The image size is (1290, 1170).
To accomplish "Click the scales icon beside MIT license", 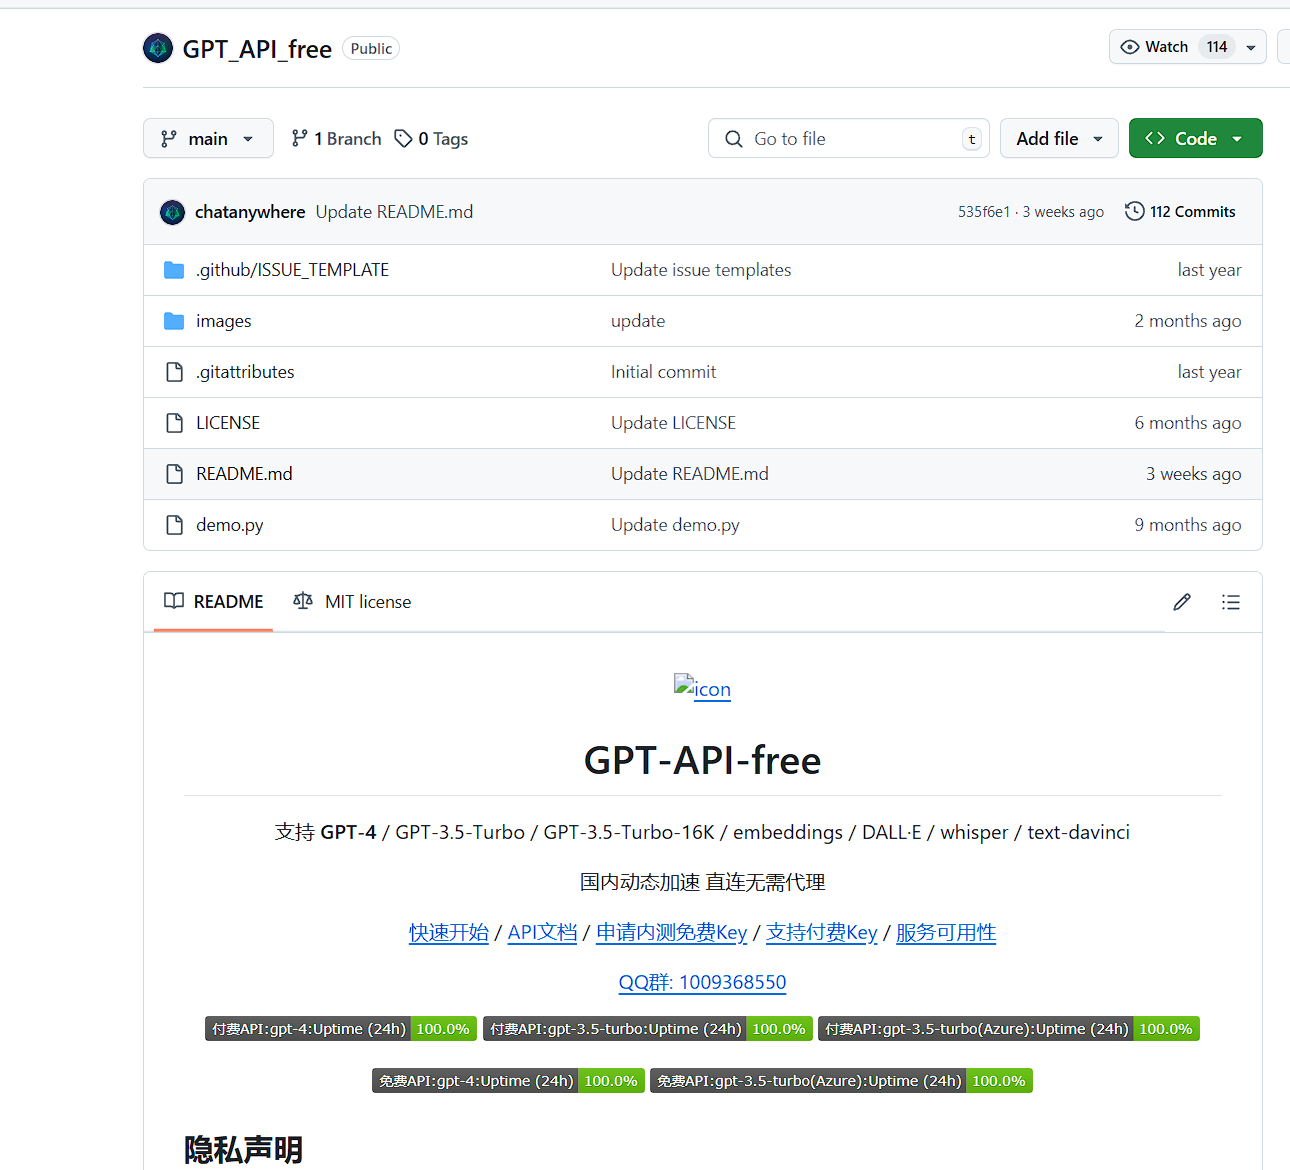I will (303, 601).
